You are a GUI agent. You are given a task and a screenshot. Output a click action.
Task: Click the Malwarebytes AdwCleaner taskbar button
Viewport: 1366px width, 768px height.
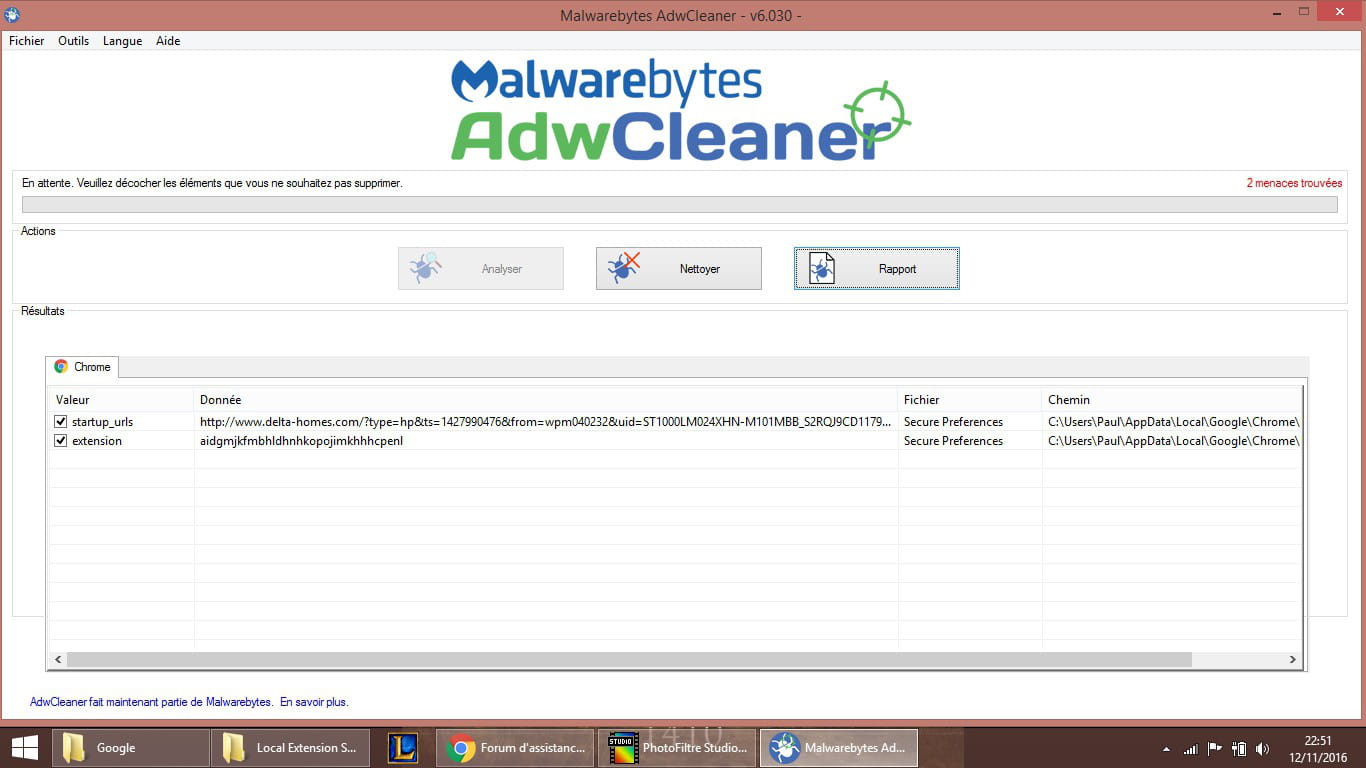pos(839,748)
